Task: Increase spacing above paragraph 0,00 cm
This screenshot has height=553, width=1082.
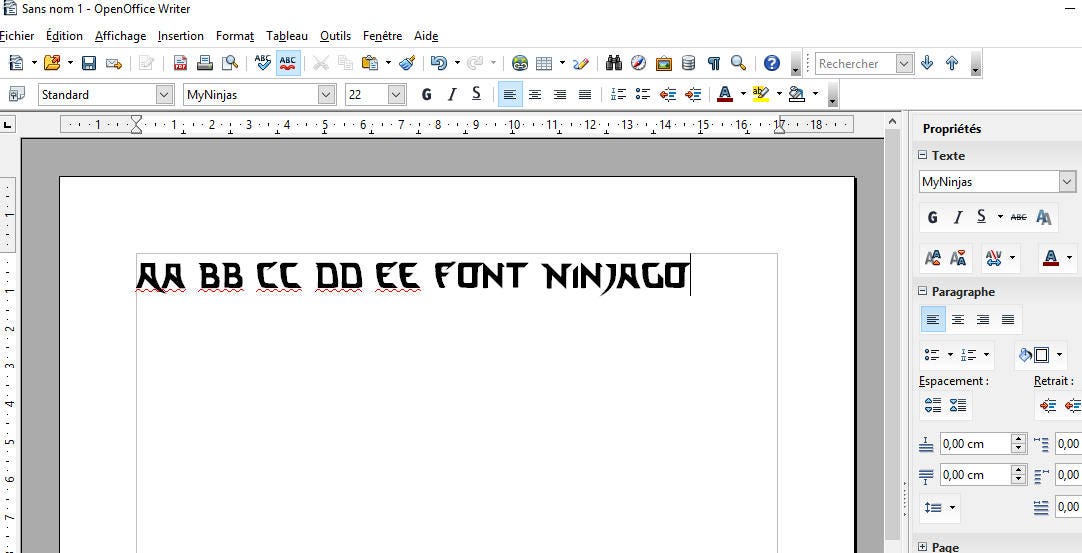Action: (x=1019, y=439)
